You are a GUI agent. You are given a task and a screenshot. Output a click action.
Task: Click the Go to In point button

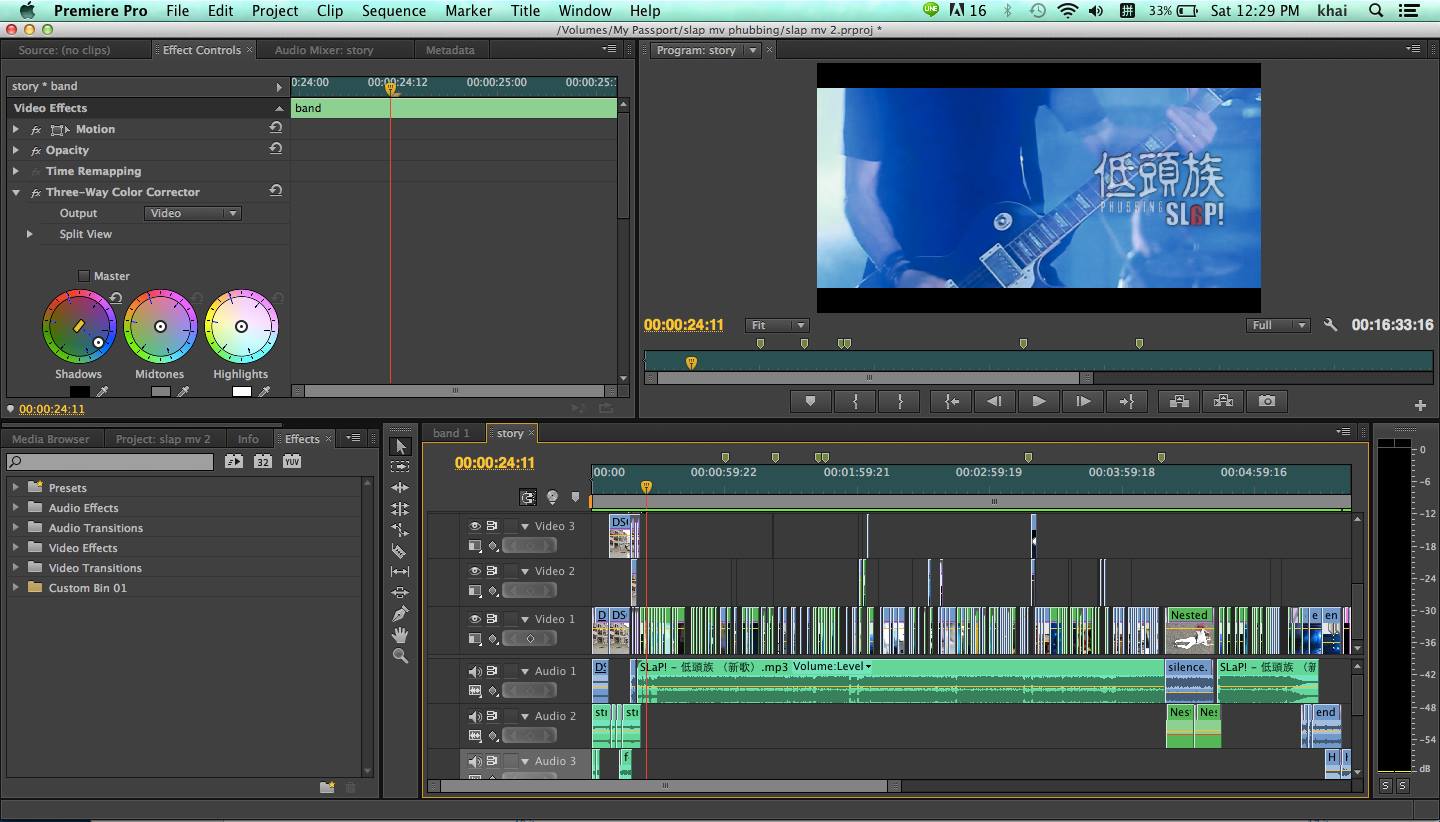(x=951, y=401)
